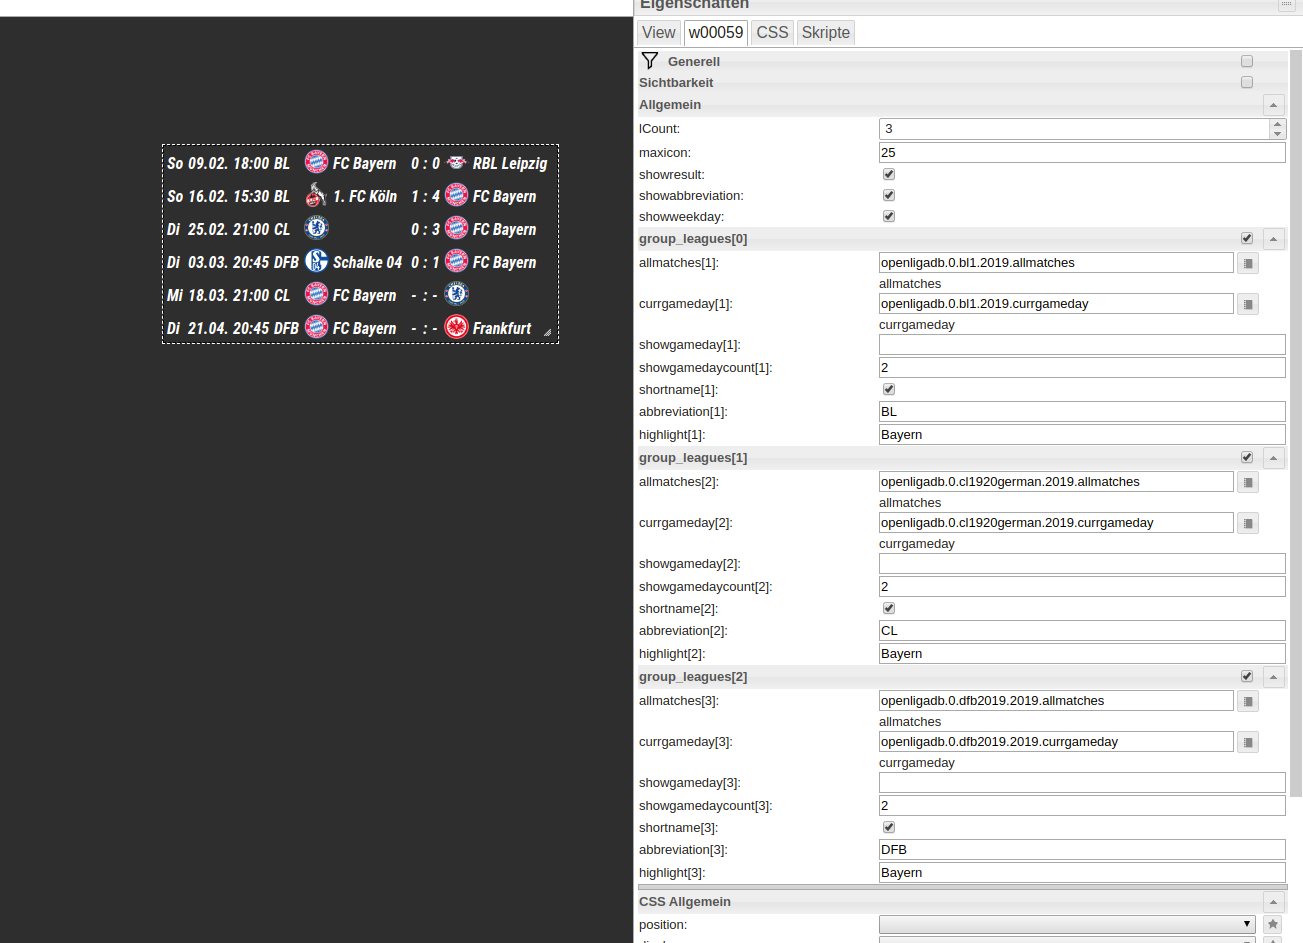Decrease lCount with the down arrow

[x=1277, y=134]
